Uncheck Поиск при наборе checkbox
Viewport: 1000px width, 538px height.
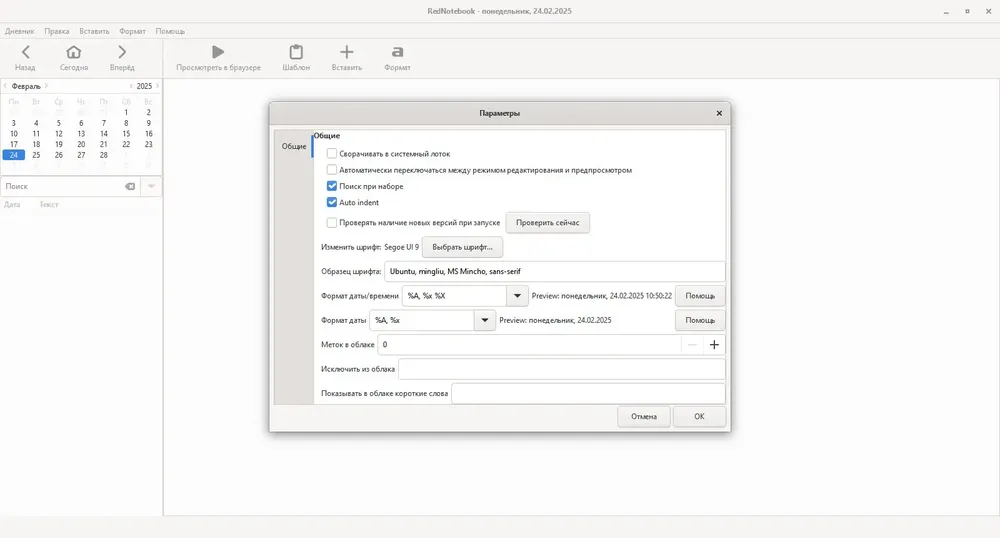click(332, 186)
